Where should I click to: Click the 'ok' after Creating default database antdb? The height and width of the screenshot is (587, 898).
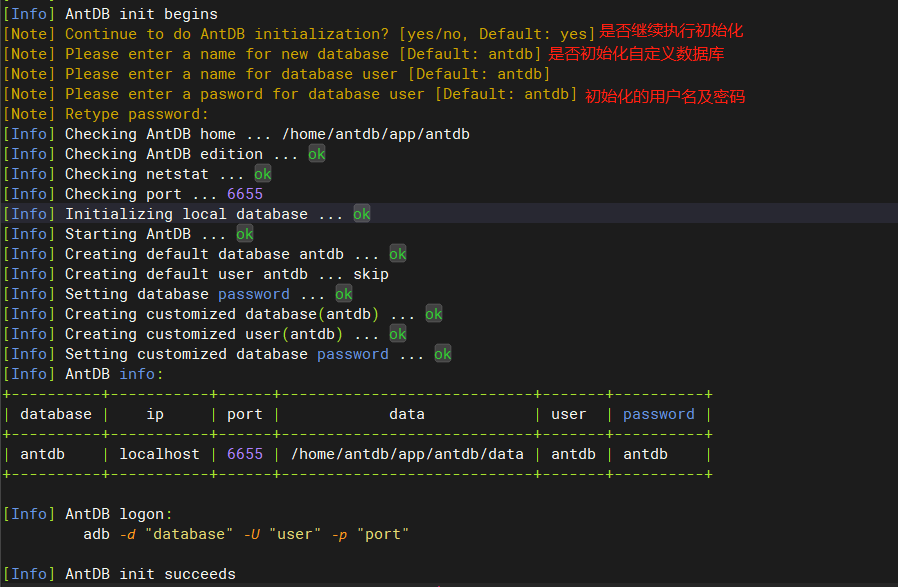(397, 254)
